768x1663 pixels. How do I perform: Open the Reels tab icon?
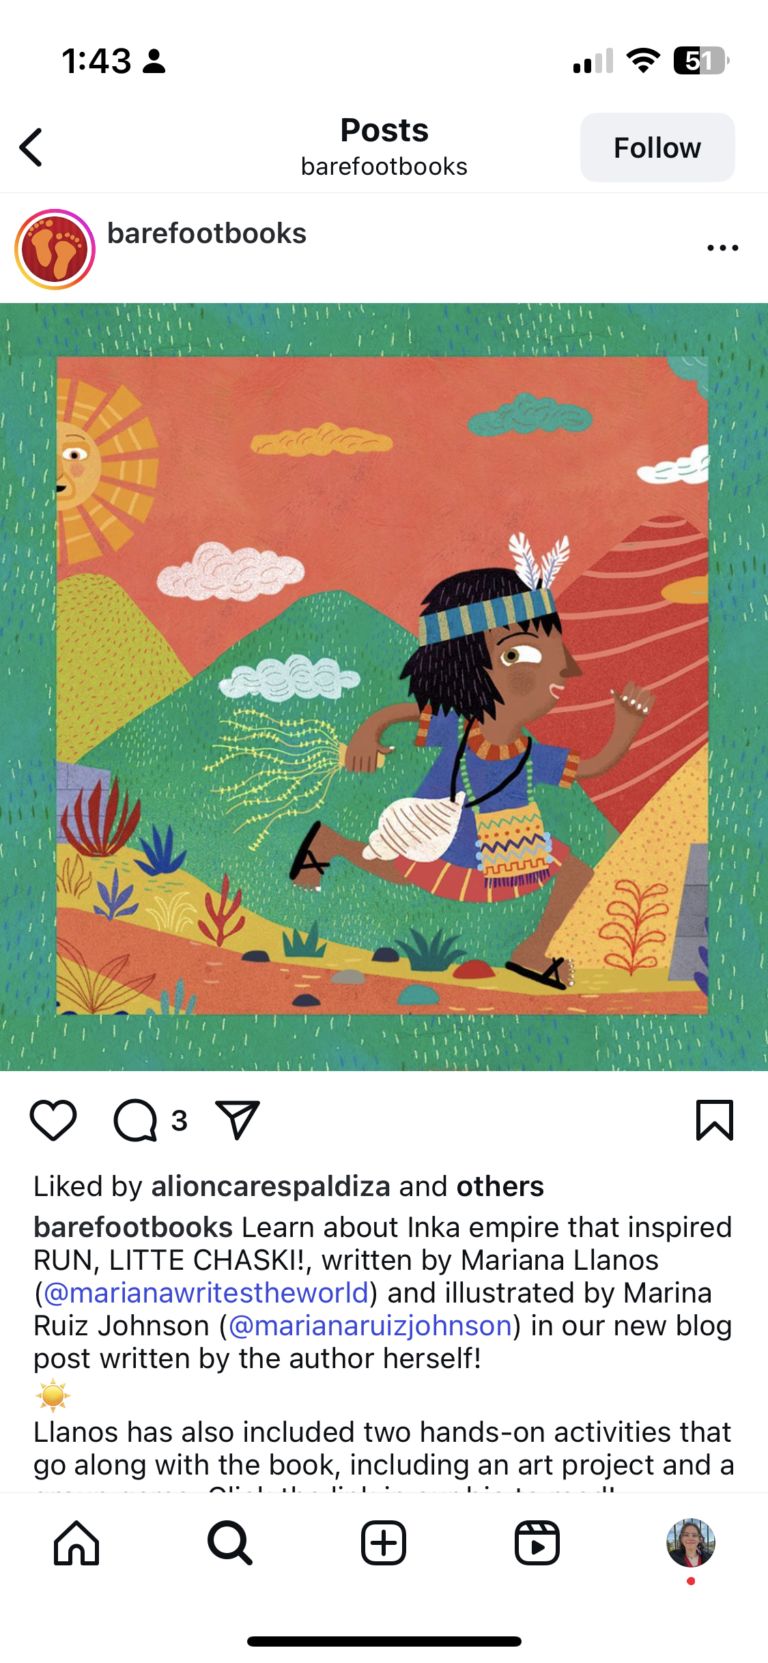pyautogui.click(x=537, y=1543)
